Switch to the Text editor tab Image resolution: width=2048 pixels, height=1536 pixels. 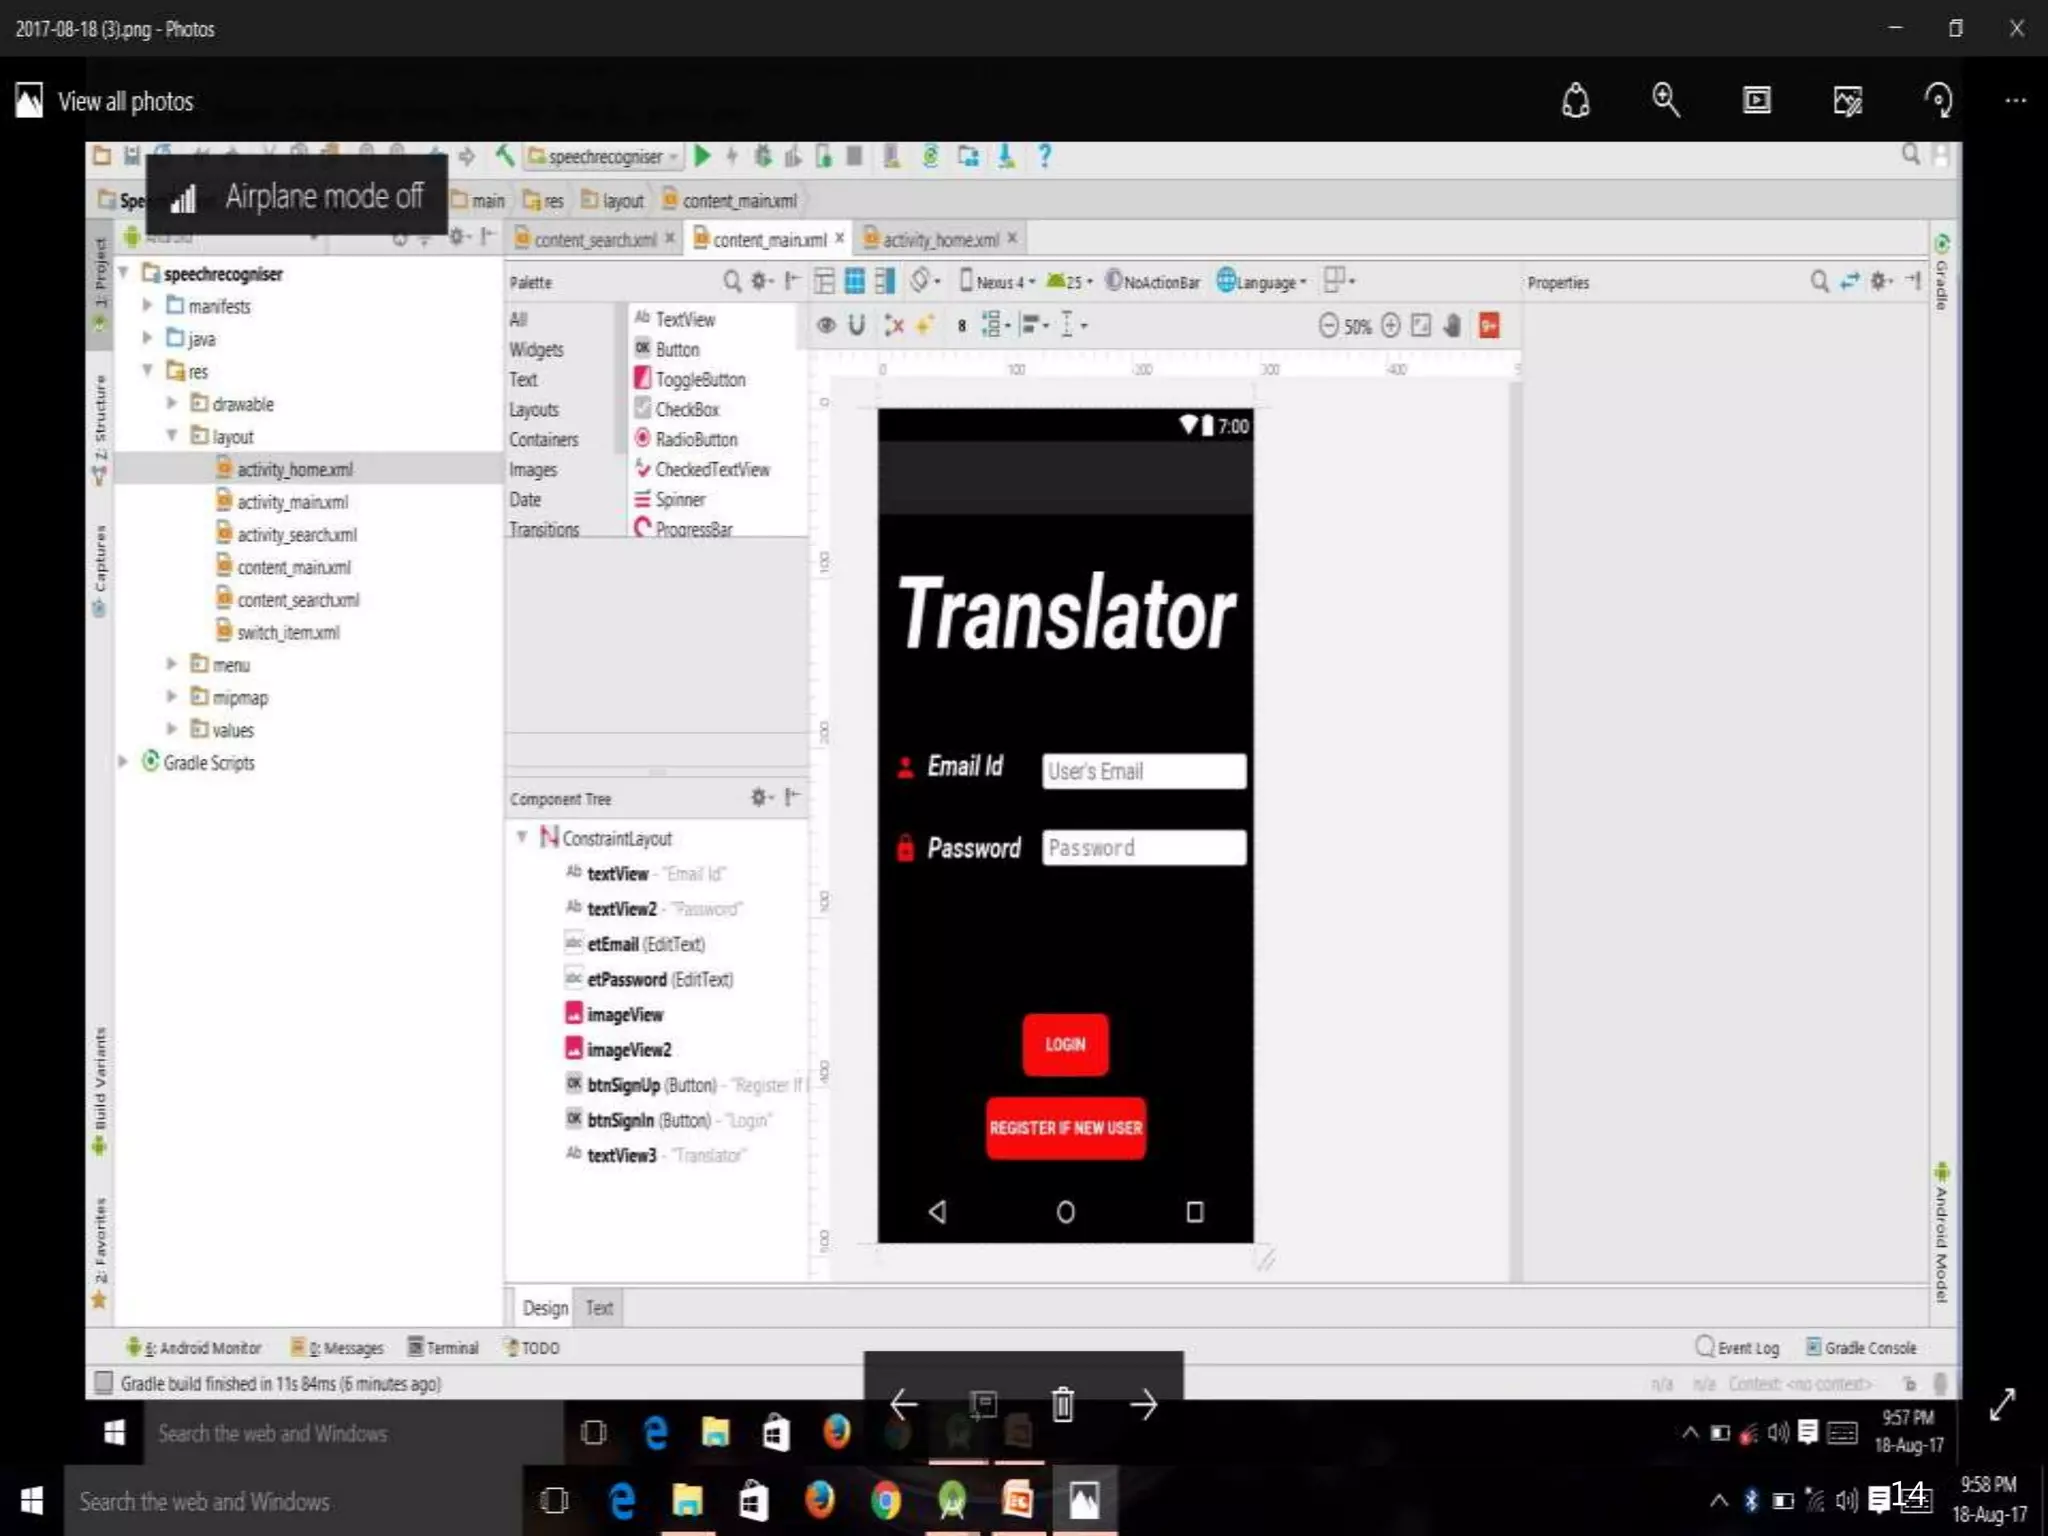pyautogui.click(x=598, y=1308)
